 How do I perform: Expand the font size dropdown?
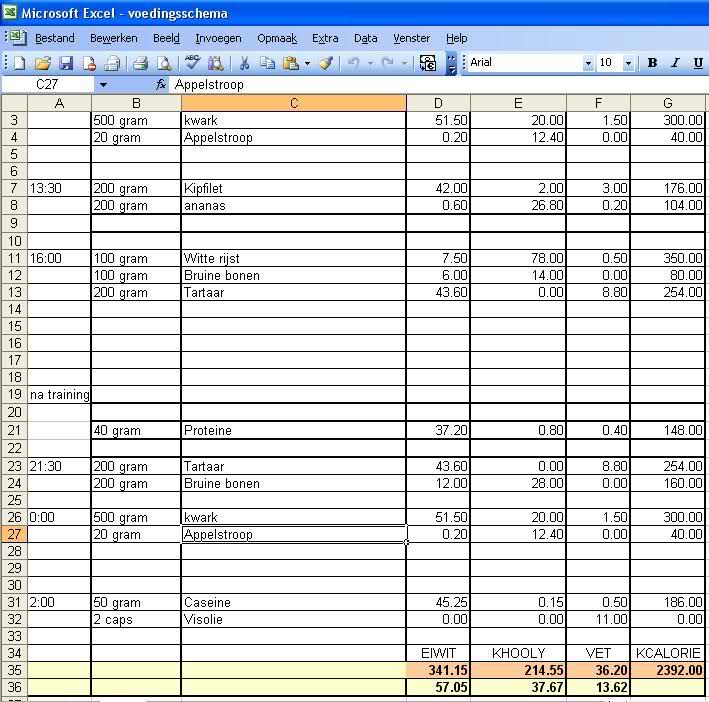(628, 63)
